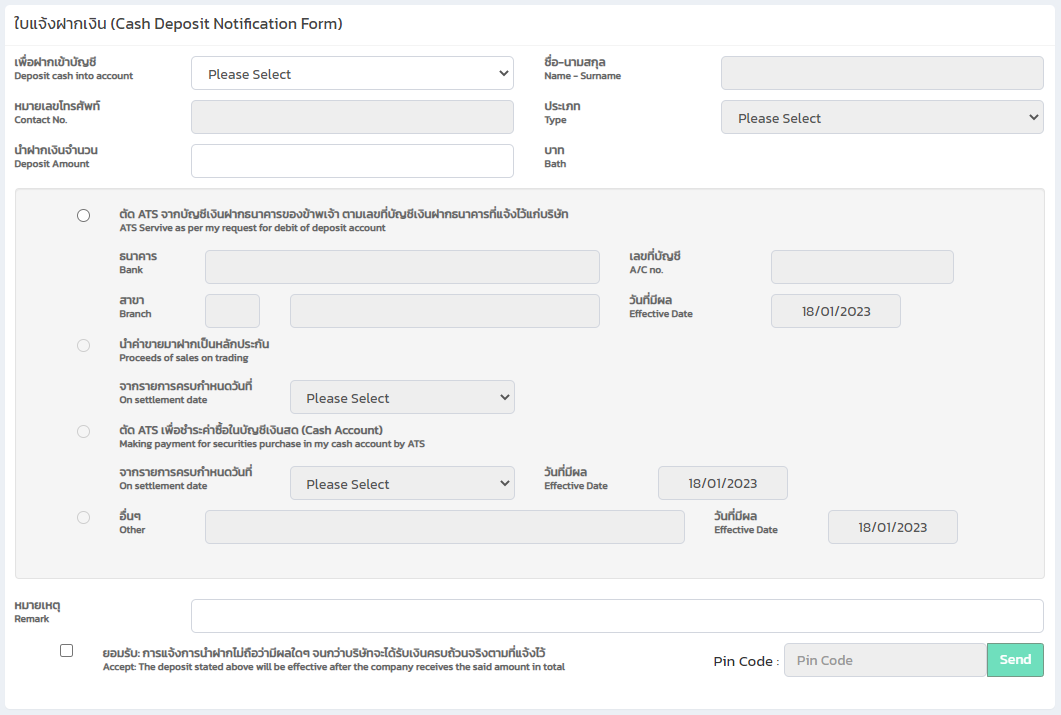Check the Accept deposit terms checkbox

(x=66, y=650)
